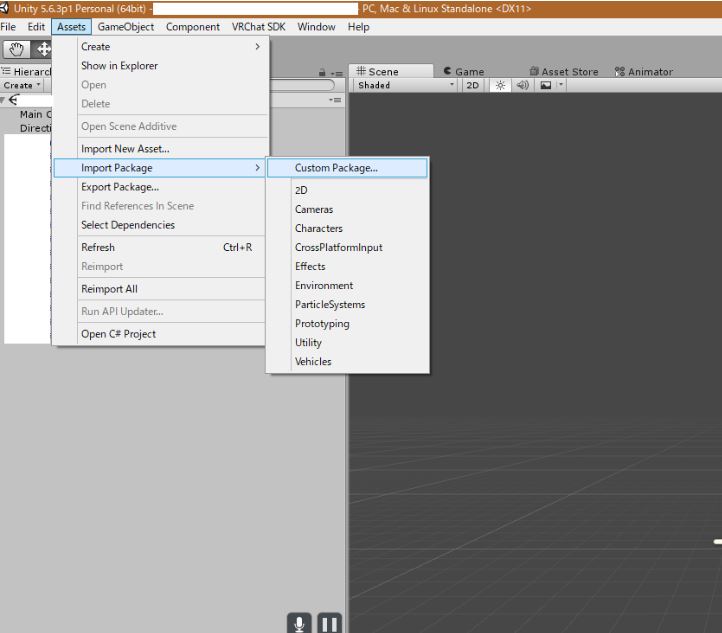Click Import New Asset...

click(x=159, y=149)
